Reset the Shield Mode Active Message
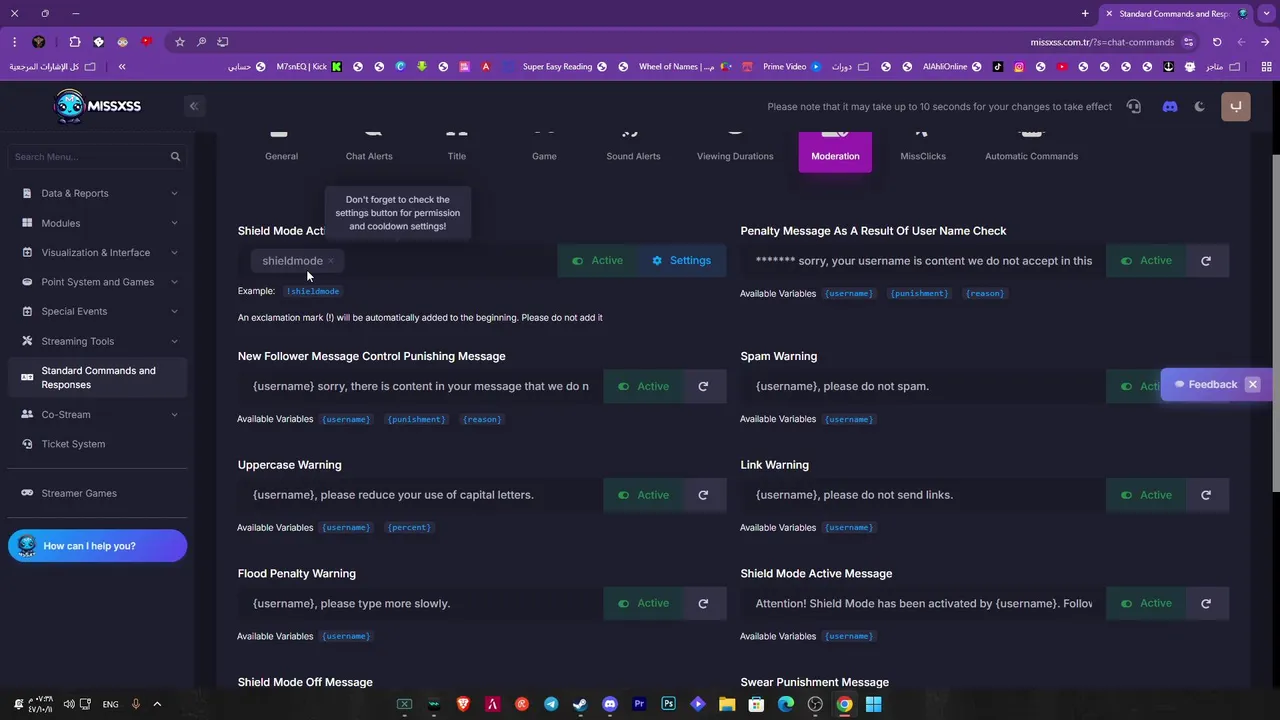Screen dimensions: 1280x720 (x=1206, y=603)
